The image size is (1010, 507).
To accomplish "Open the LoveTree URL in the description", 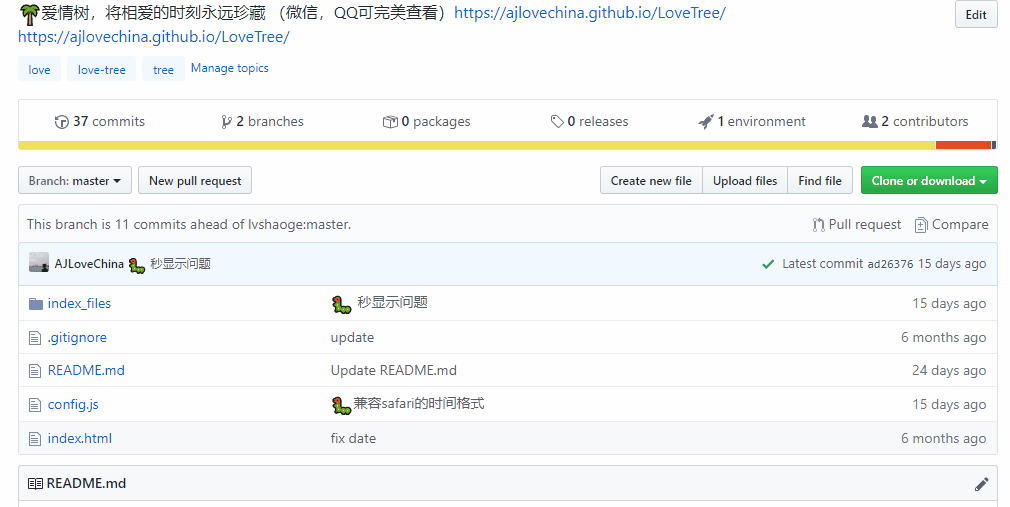I will coord(590,13).
